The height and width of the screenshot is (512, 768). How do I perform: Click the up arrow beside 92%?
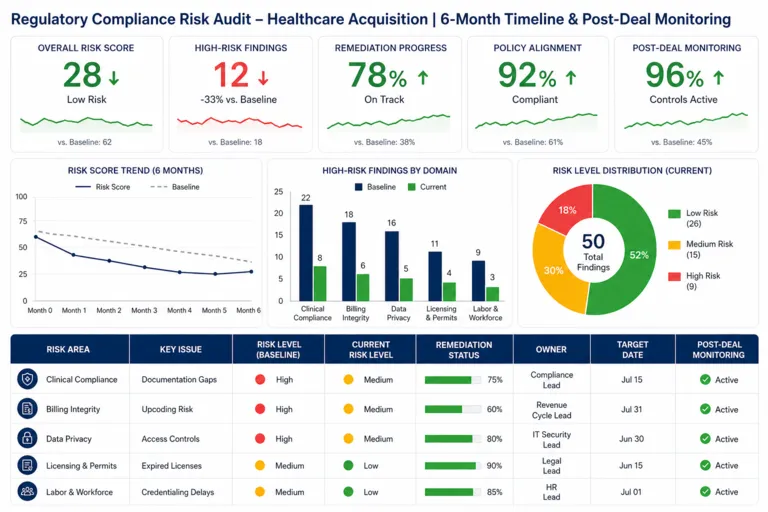tap(571, 77)
